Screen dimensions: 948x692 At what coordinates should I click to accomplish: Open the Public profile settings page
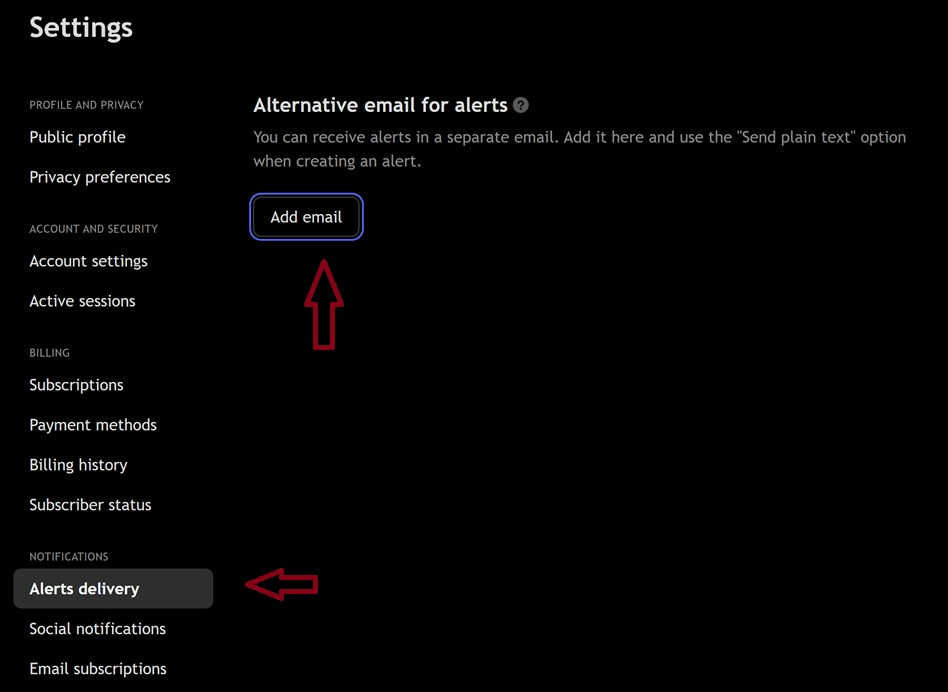(x=77, y=136)
